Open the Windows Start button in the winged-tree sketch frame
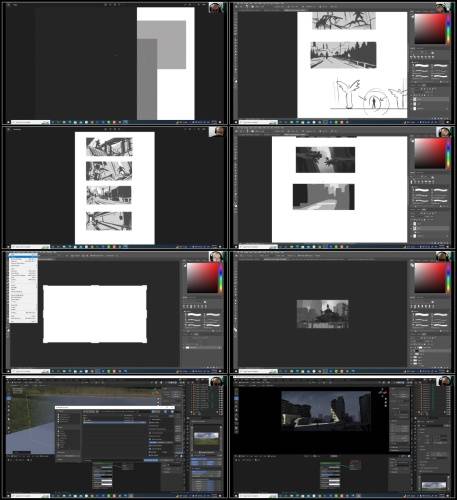 [x=236, y=122]
